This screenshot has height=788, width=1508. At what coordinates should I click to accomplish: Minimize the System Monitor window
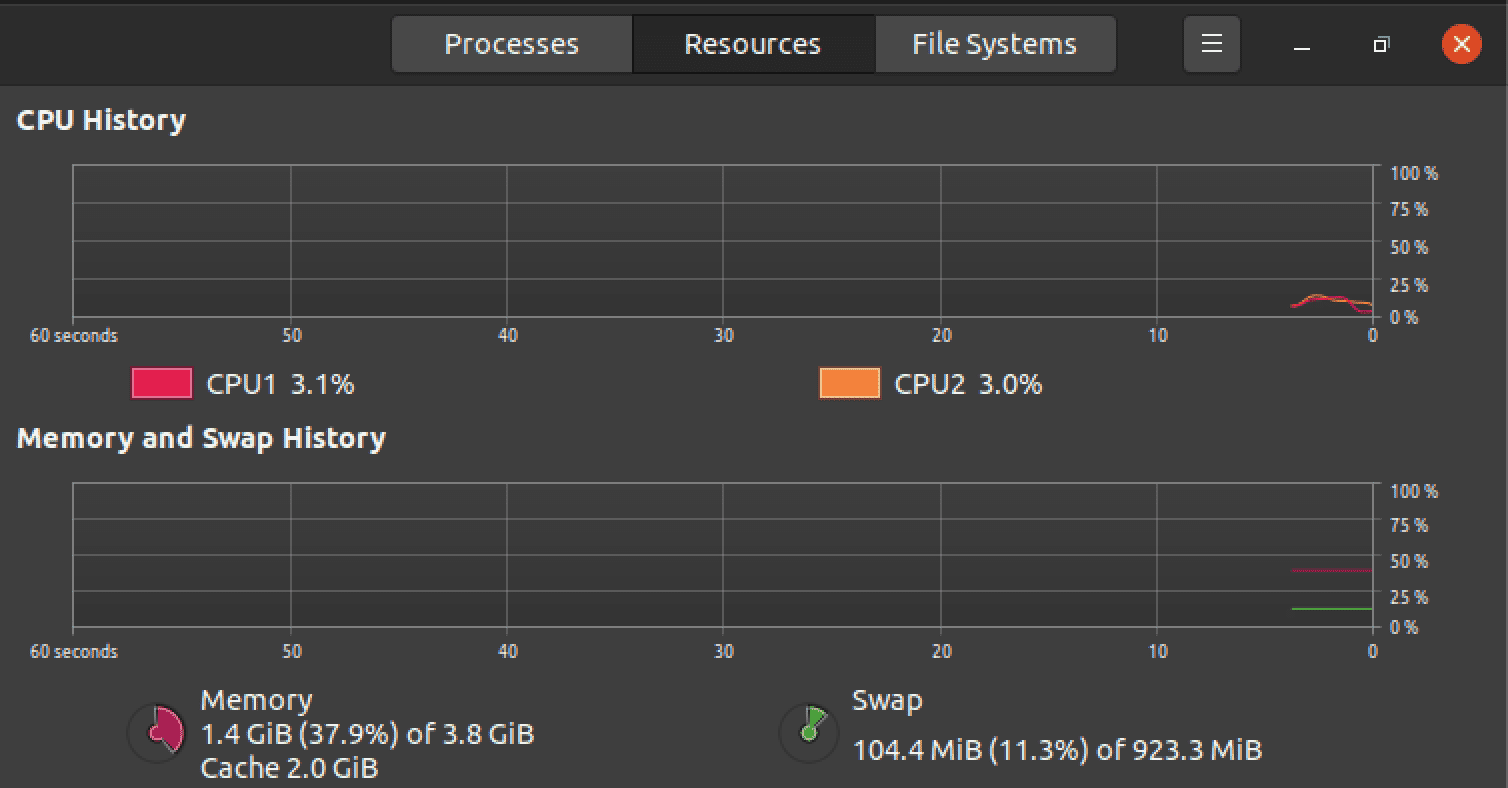coord(1302,45)
